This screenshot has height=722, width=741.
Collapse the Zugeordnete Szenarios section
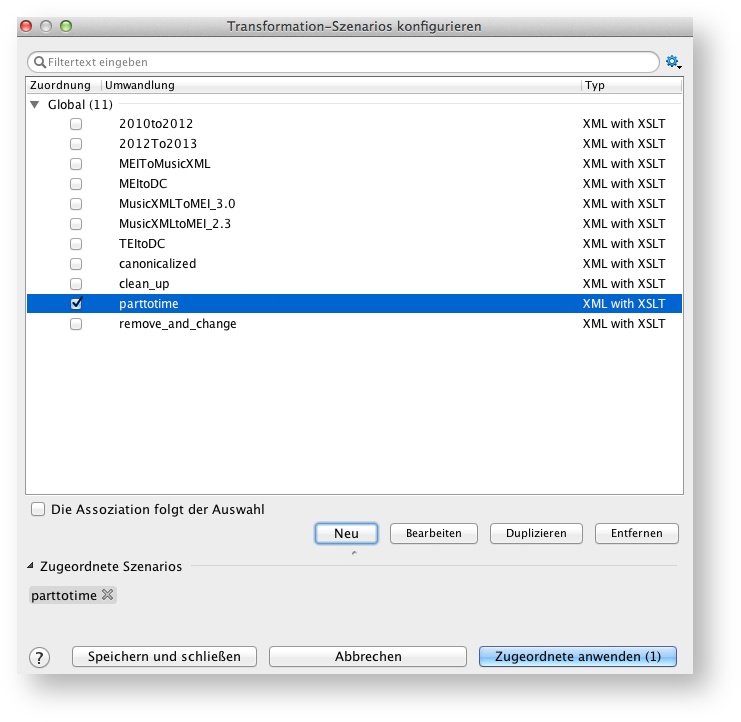pos(32,566)
